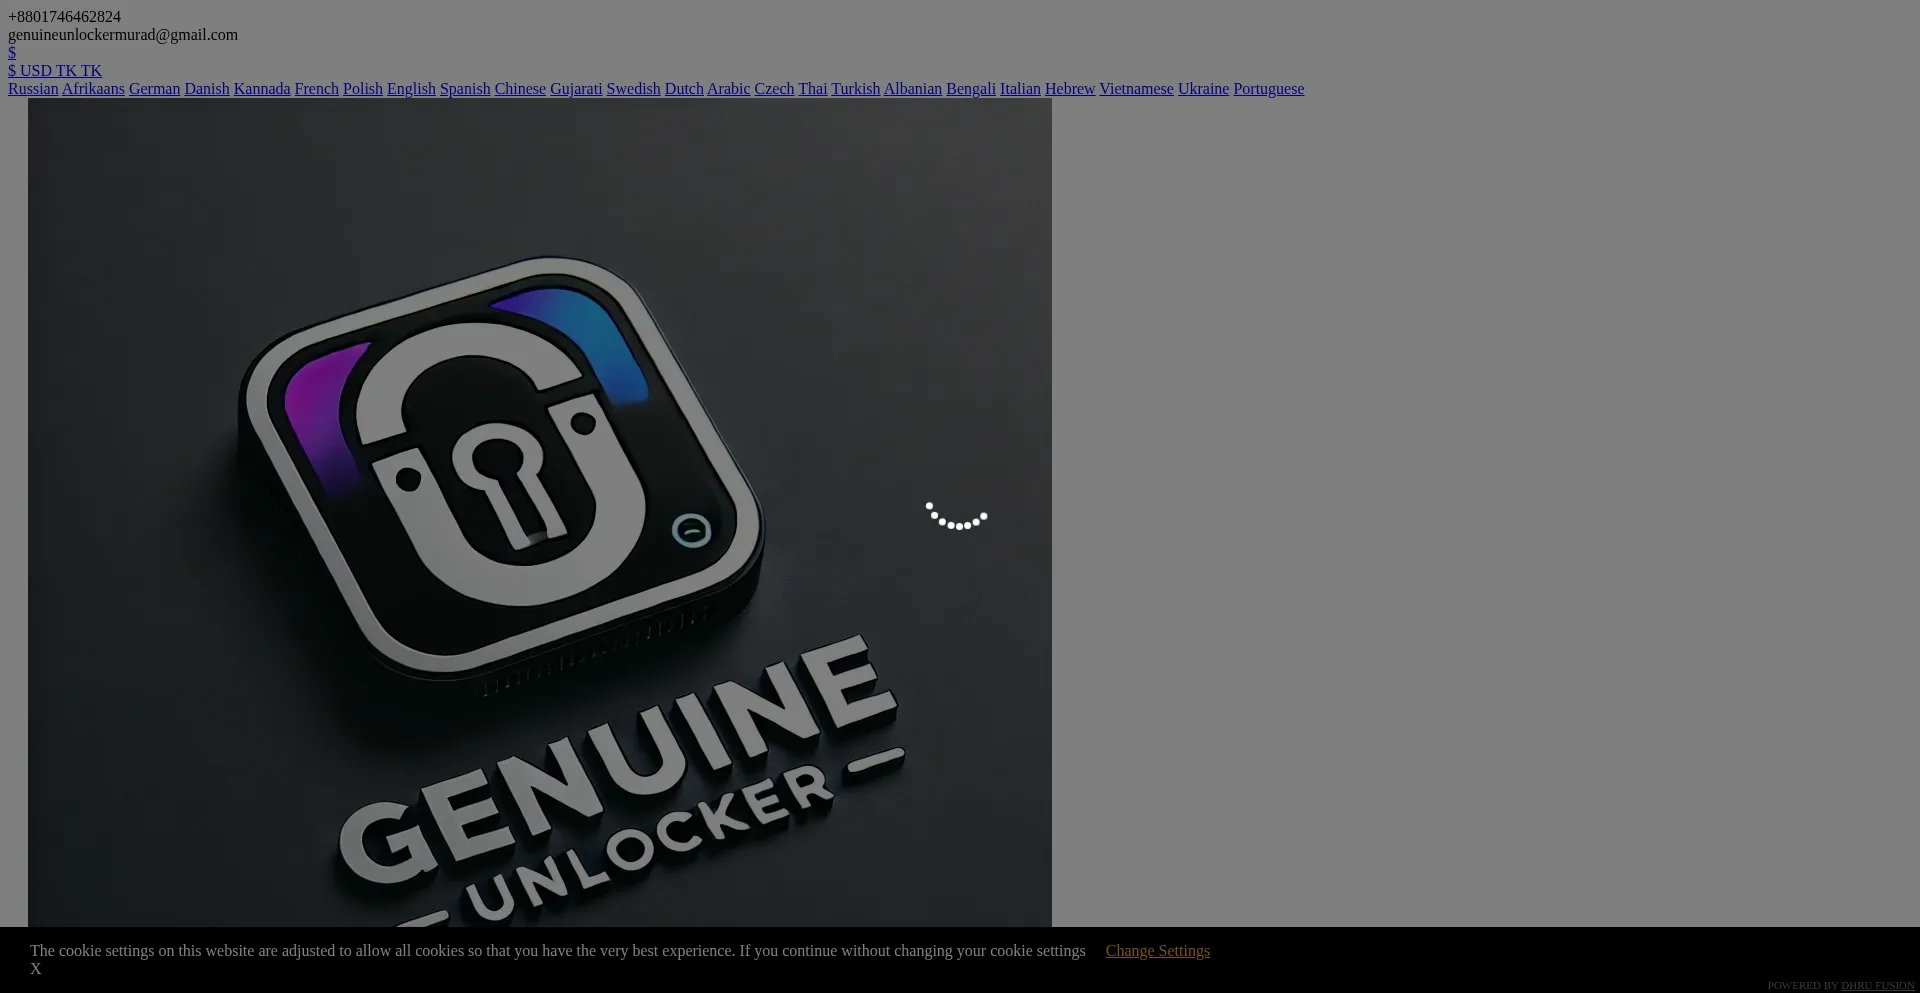Switch language to German
The image size is (1920, 993).
154,89
